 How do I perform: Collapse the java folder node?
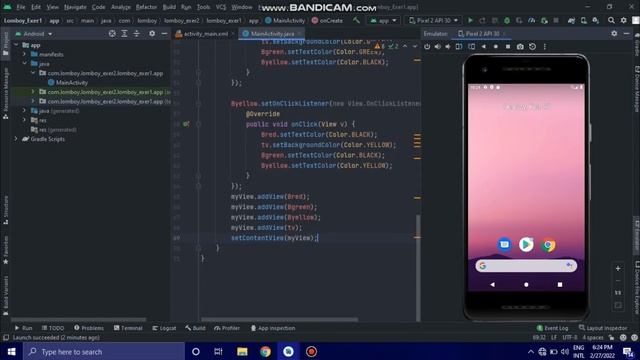[x=24, y=64]
